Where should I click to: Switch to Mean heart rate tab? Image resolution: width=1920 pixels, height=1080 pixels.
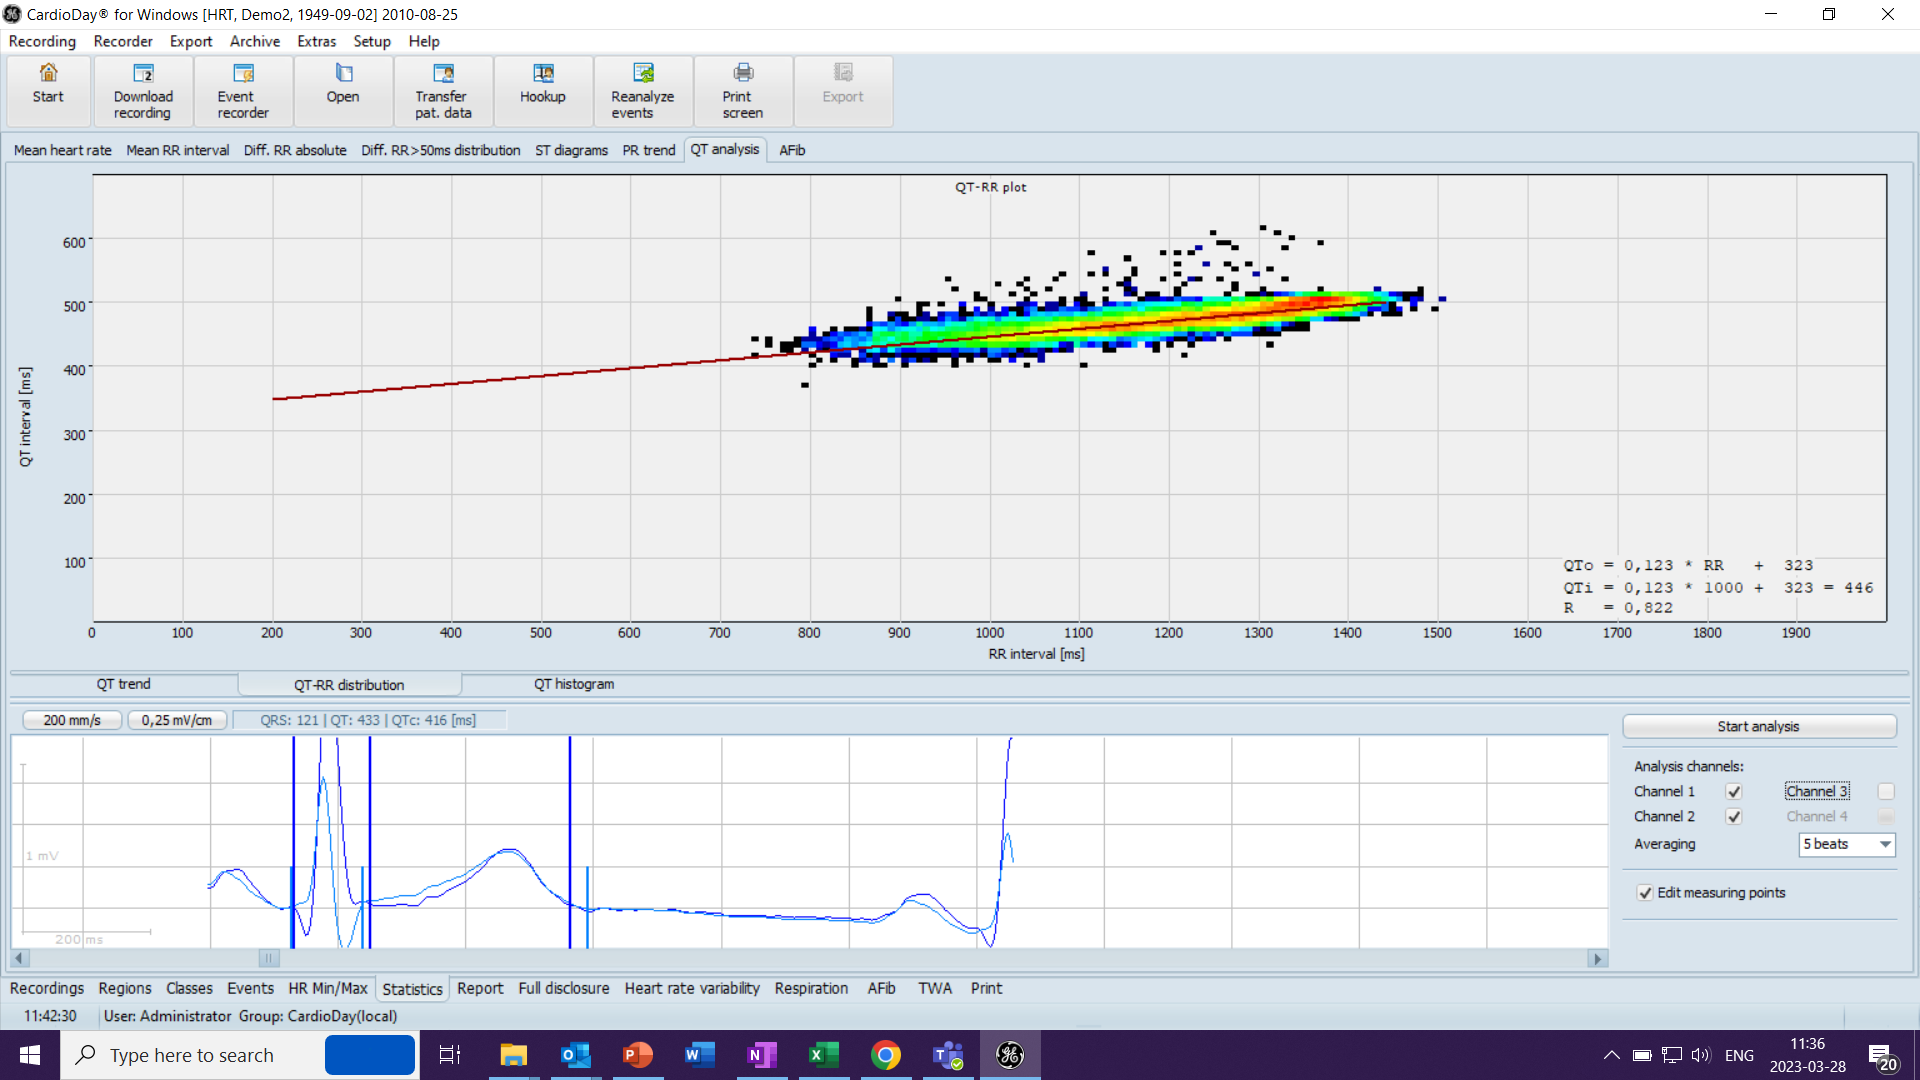63,150
